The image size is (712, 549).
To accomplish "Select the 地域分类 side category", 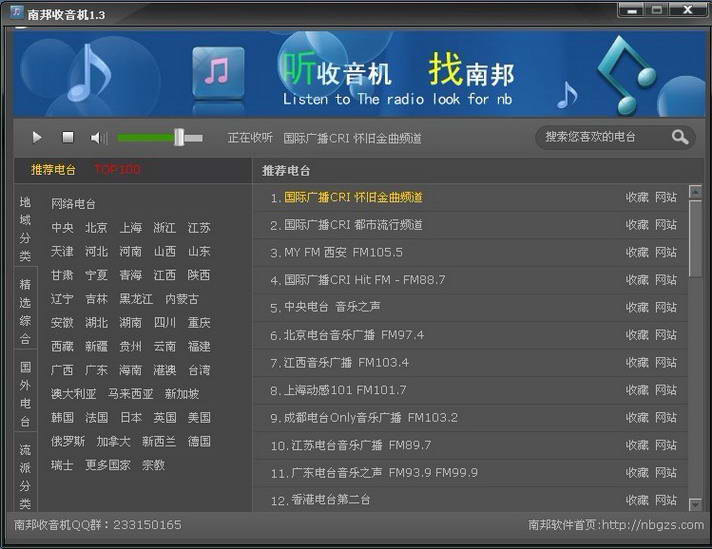I will 25,229.
